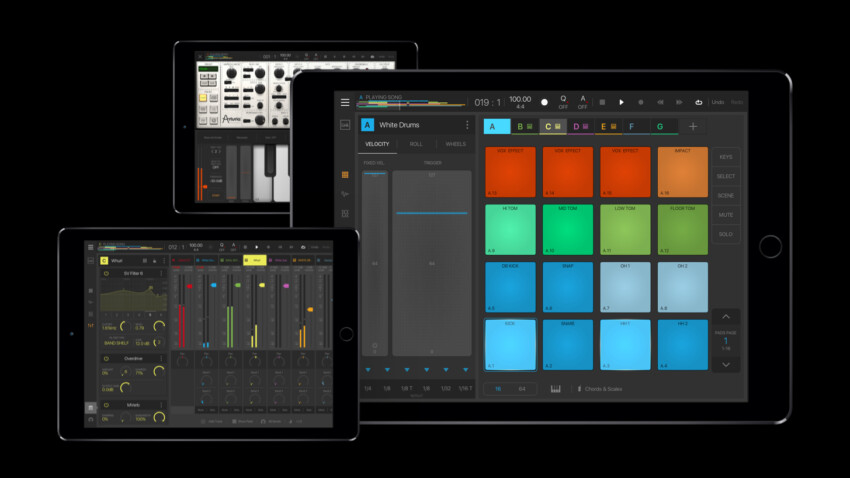Toggle Automation A OFF button
Screen dimensions: 850x478
583,102
